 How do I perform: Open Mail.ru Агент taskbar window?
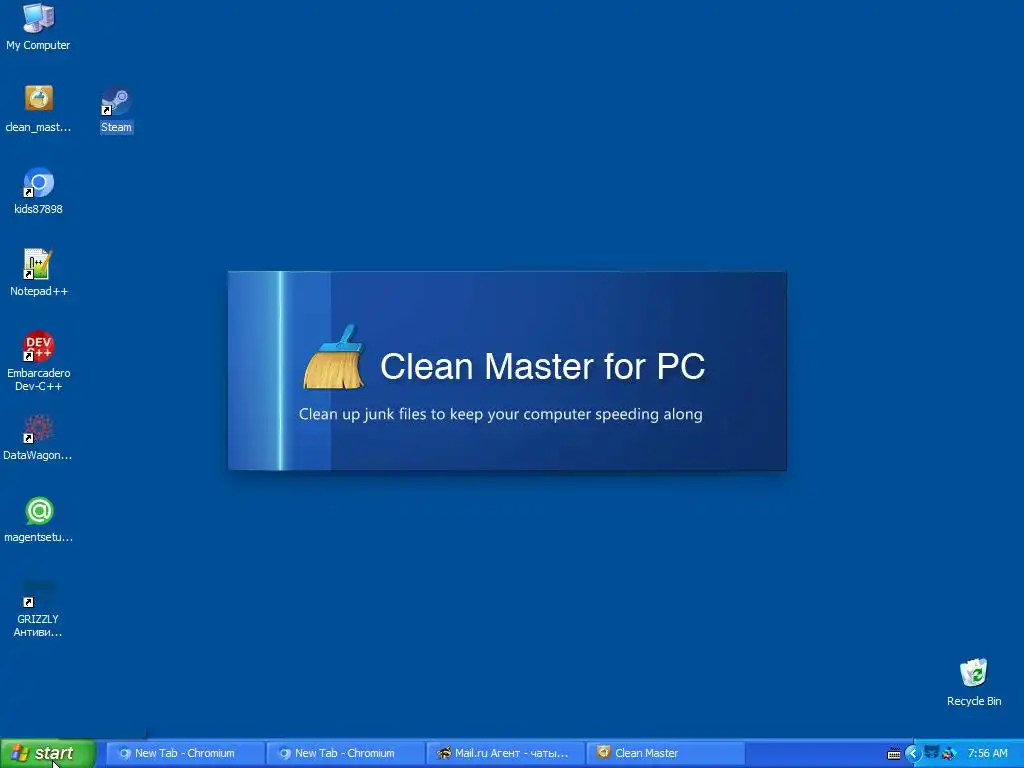(x=505, y=753)
